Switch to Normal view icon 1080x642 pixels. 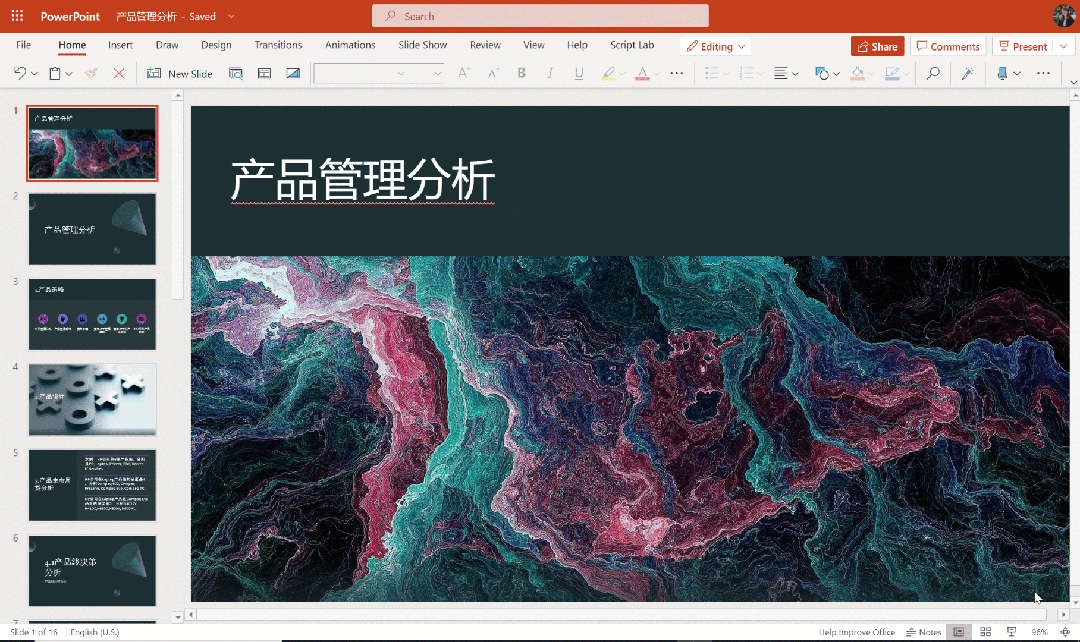[x=959, y=632]
